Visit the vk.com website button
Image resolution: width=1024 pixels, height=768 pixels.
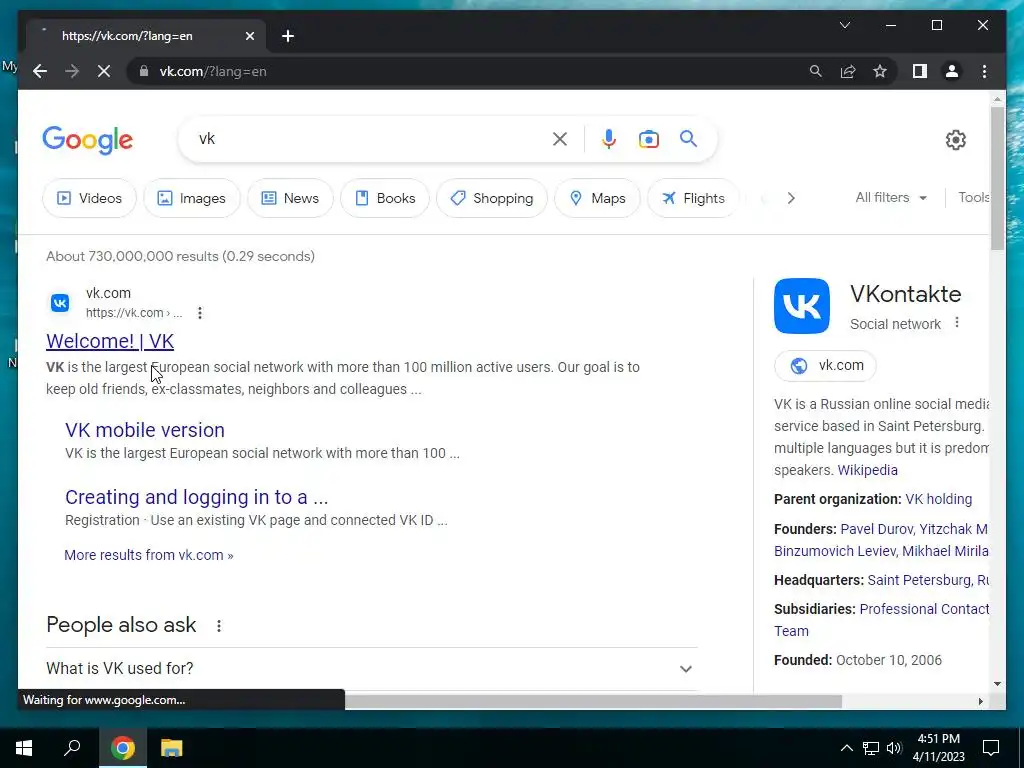tap(825, 365)
